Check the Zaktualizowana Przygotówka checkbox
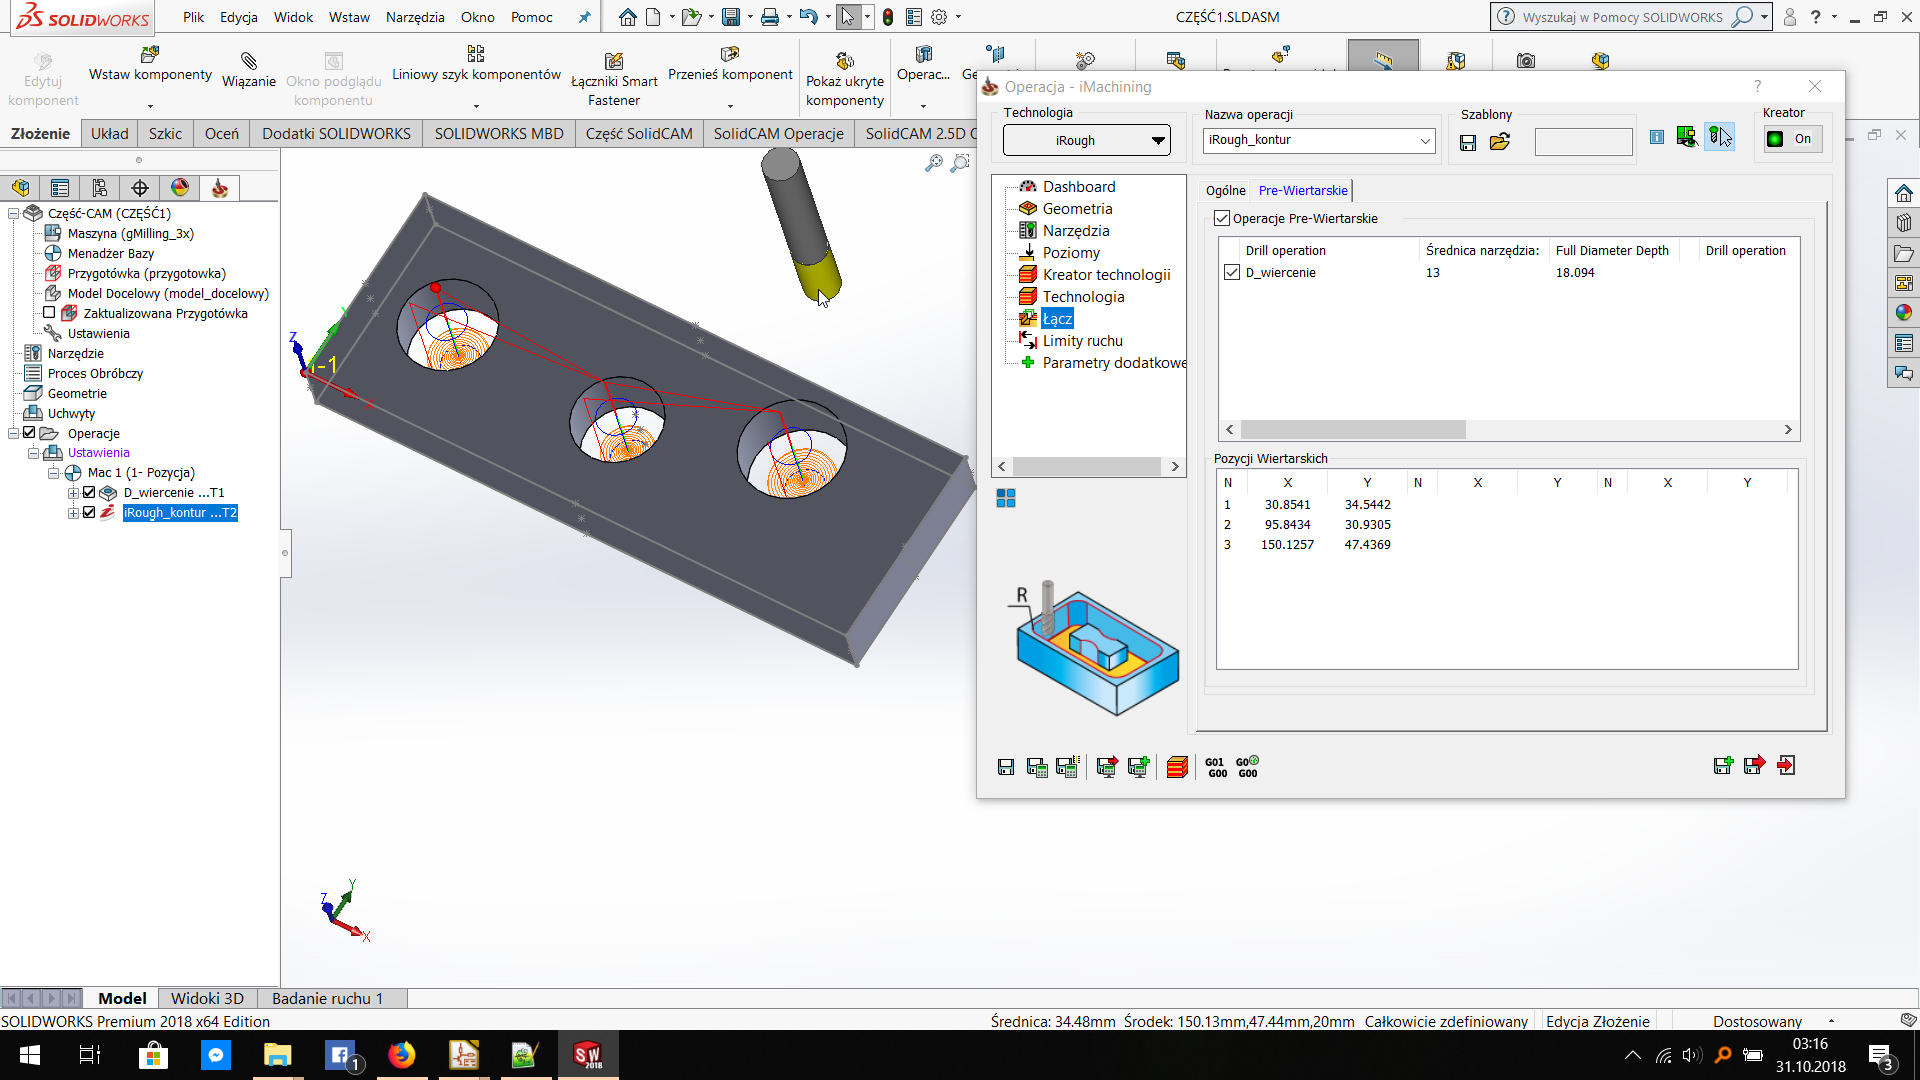The height and width of the screenshot is (1080, 1920). (49, 313)
